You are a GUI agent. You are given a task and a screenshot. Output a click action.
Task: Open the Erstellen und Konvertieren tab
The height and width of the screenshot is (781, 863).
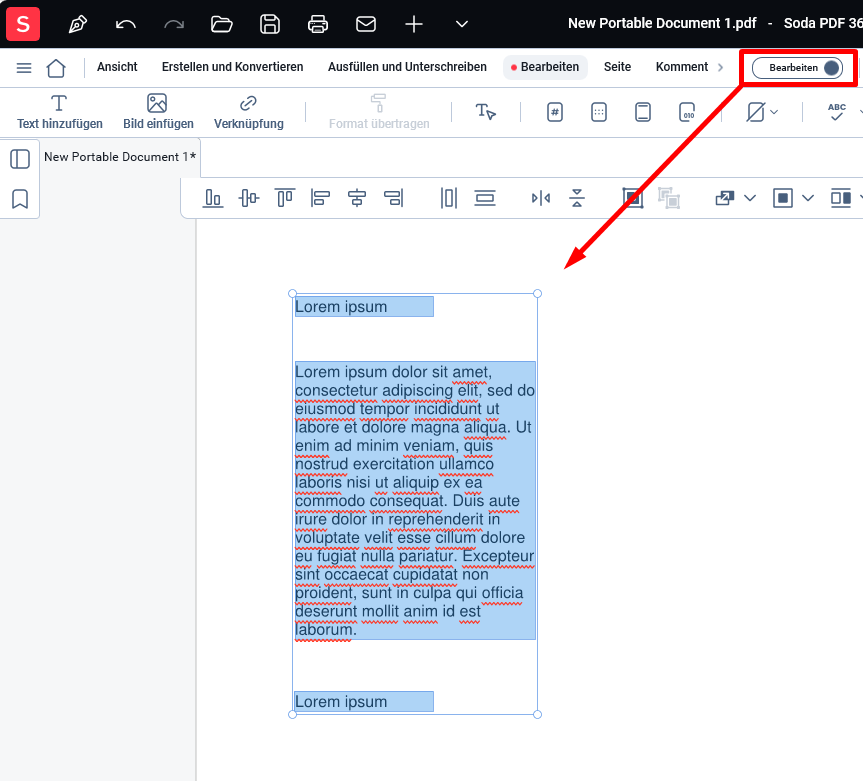(x=232, y=67)
